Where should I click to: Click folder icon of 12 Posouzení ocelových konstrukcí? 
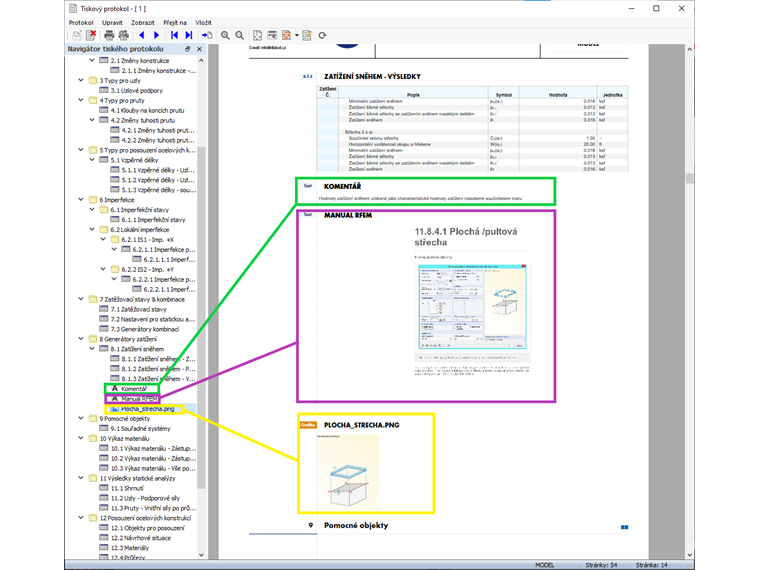(93, 518)
